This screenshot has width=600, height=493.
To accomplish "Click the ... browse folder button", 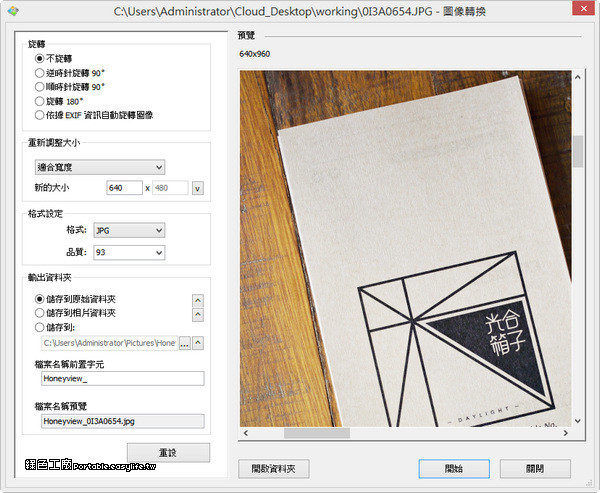I will [184, 343].
